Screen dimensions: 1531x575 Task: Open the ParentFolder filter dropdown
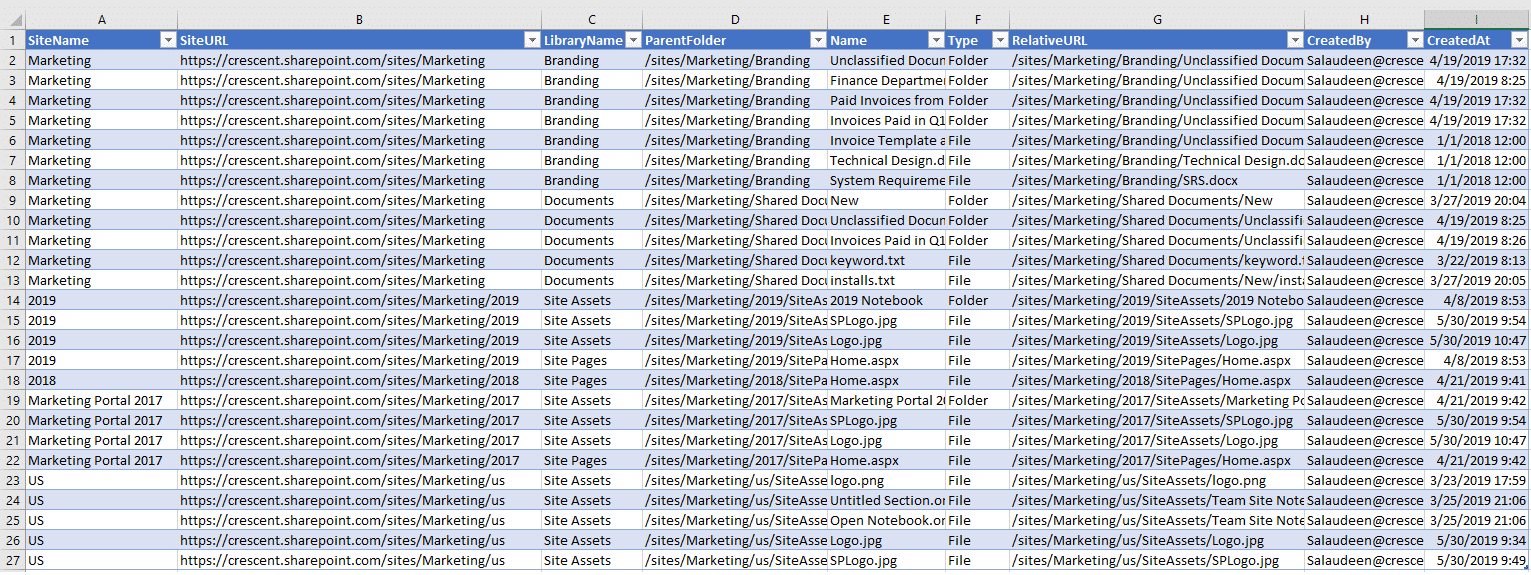pyautogui.click(x=817, y=40)
